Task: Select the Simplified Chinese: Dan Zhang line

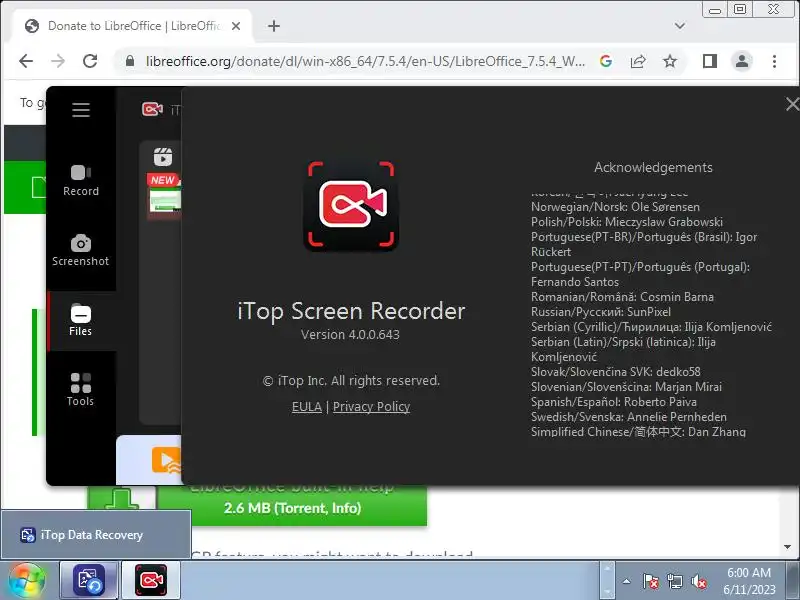Action: tap(638, 432)
